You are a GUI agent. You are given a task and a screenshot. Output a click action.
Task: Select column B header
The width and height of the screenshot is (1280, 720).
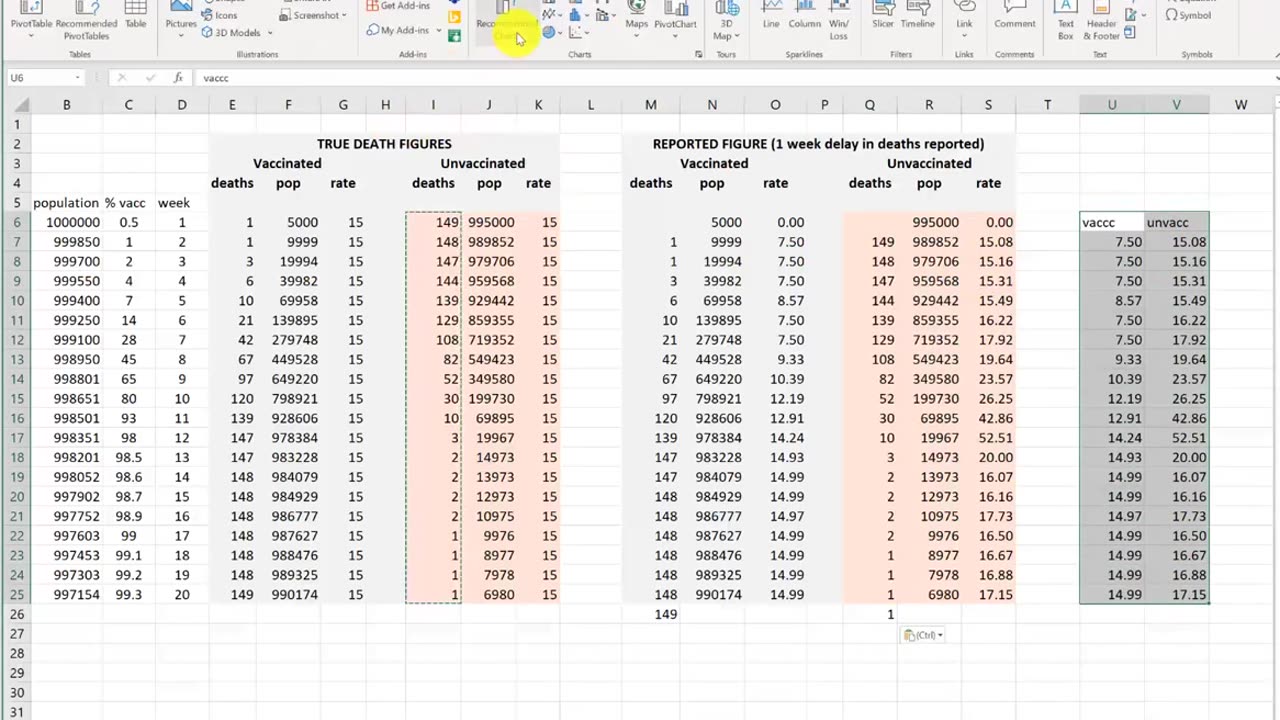pos(66,104)
